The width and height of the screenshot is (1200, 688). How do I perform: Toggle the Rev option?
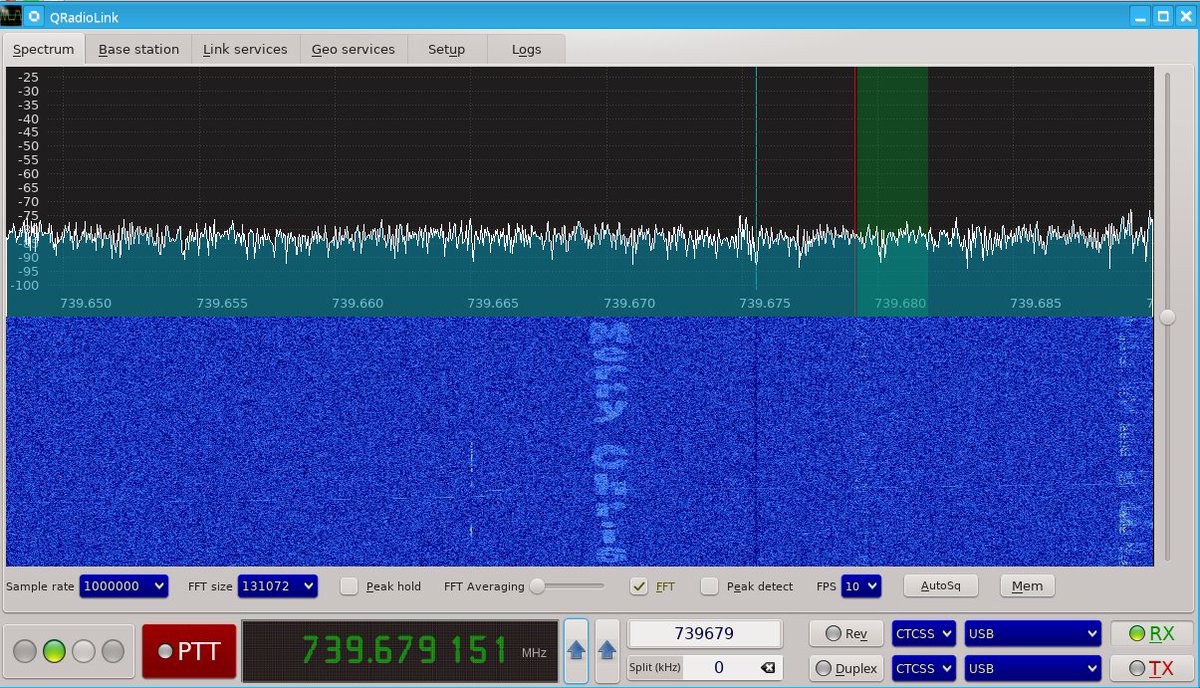coord(846,633)
